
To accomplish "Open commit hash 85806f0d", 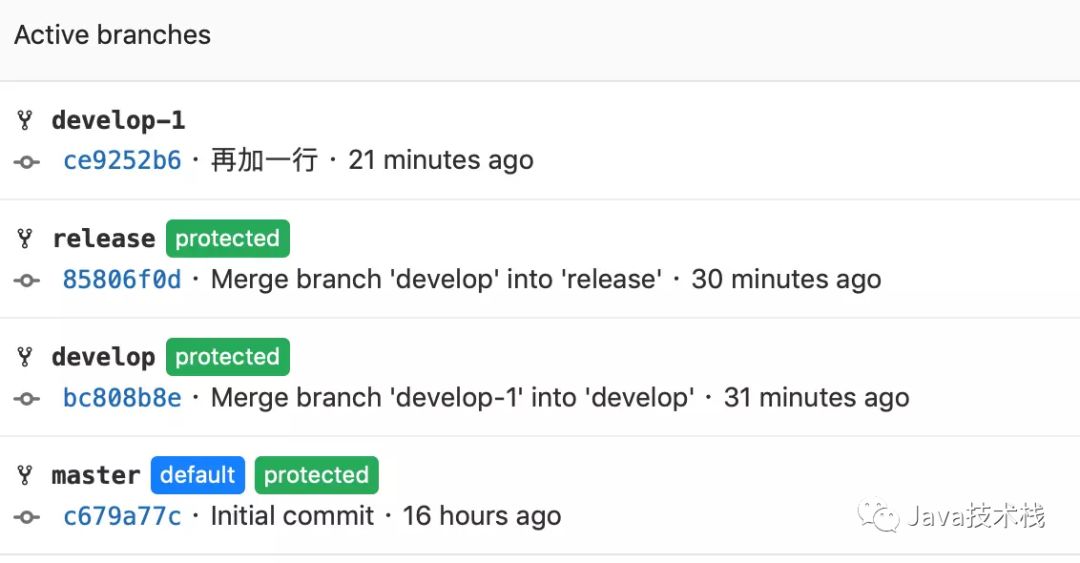I will click(x=122, y=279).
